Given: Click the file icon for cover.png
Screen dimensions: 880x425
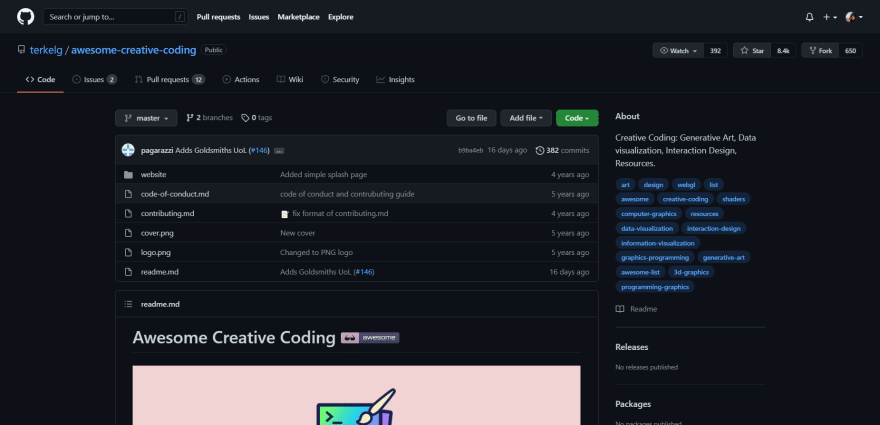Looking at the screenshot, I should (129, 233).
